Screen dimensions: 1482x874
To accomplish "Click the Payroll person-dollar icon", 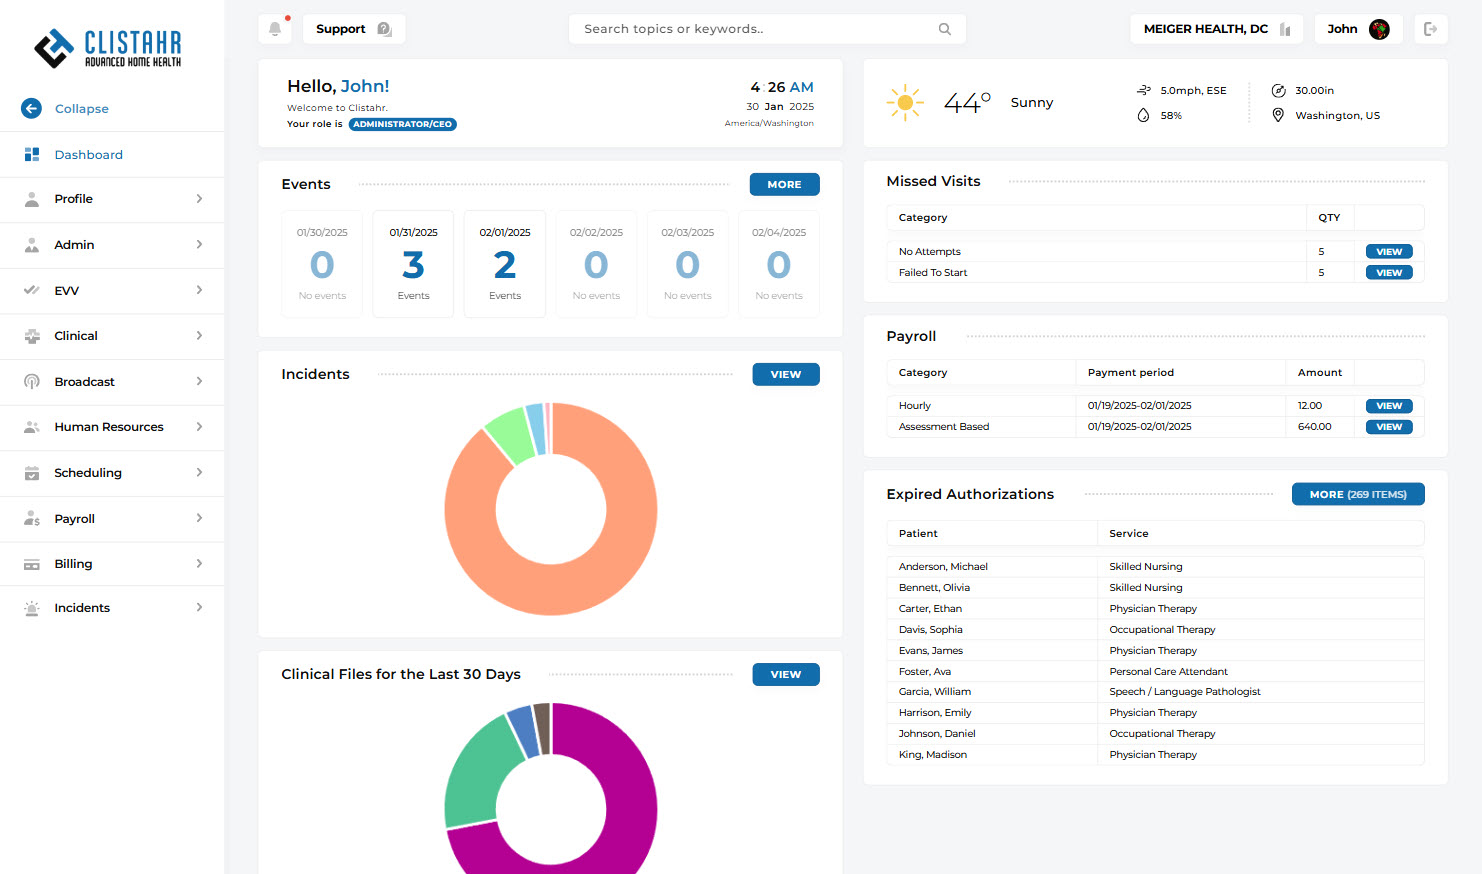I will (x=32, y=518).
